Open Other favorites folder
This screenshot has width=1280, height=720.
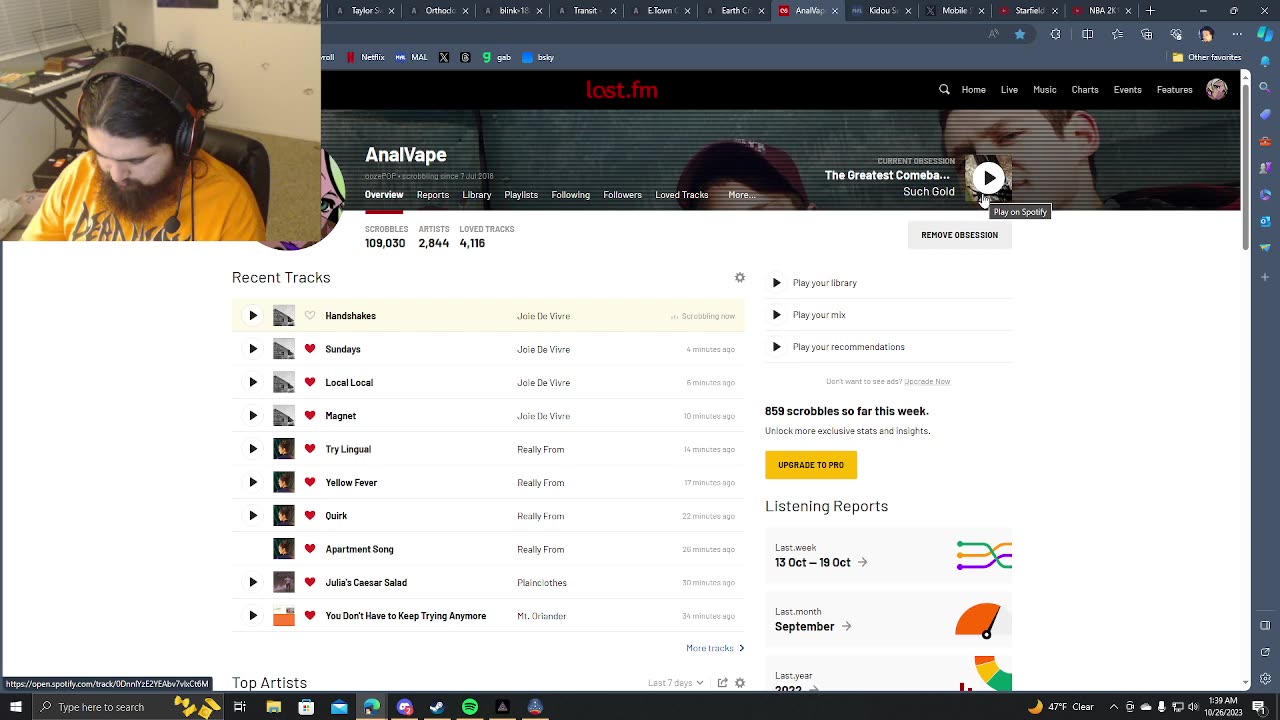coord(1207,57)
